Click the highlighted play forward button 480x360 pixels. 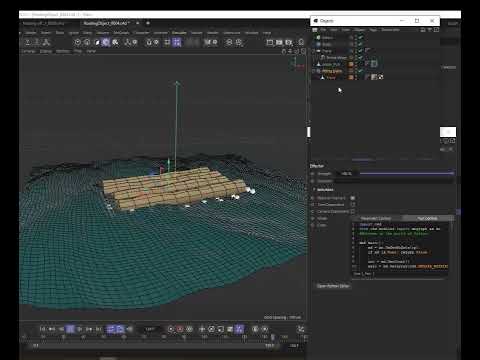point(70,329)
